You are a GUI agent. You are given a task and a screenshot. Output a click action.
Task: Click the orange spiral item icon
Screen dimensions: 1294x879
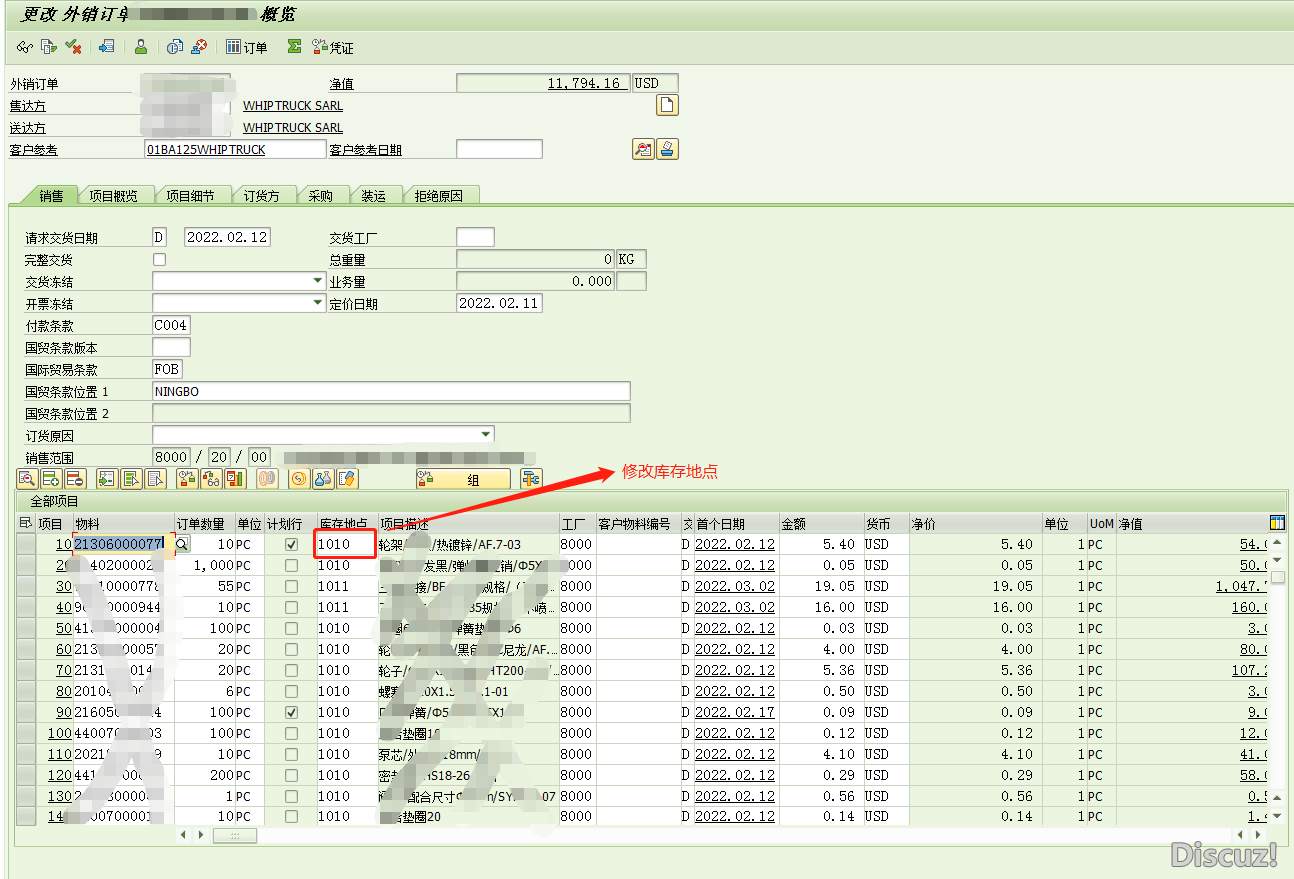(x=299, y=479)
